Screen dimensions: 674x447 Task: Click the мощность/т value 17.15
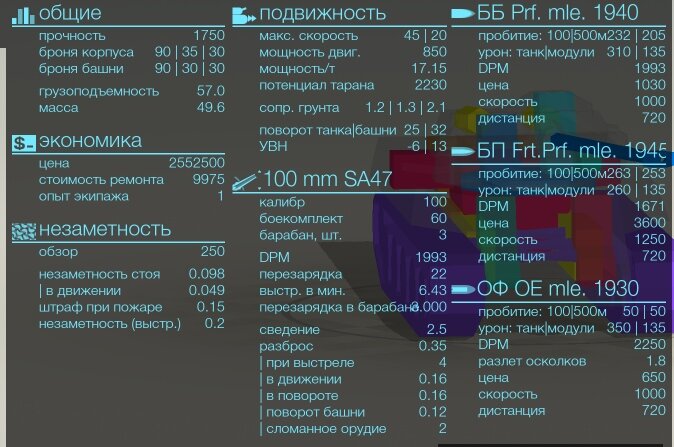click(429, 68)
